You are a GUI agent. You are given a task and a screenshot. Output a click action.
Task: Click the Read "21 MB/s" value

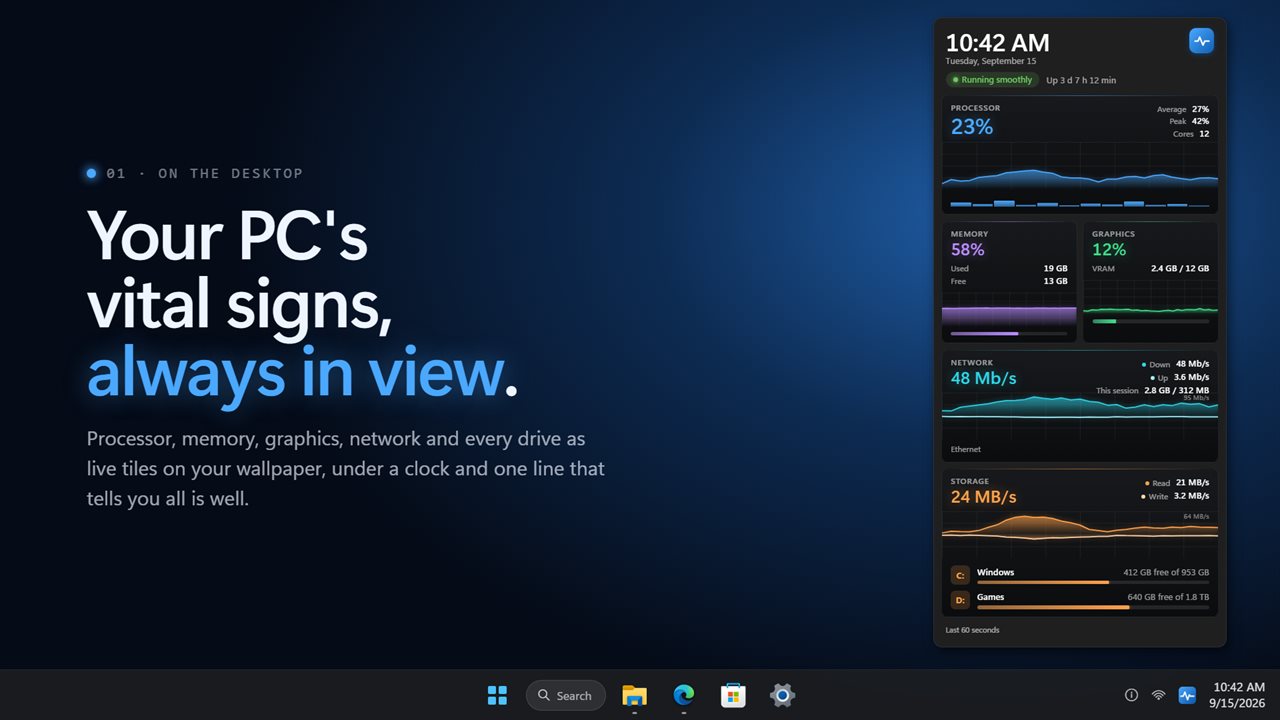(1192, 483)
